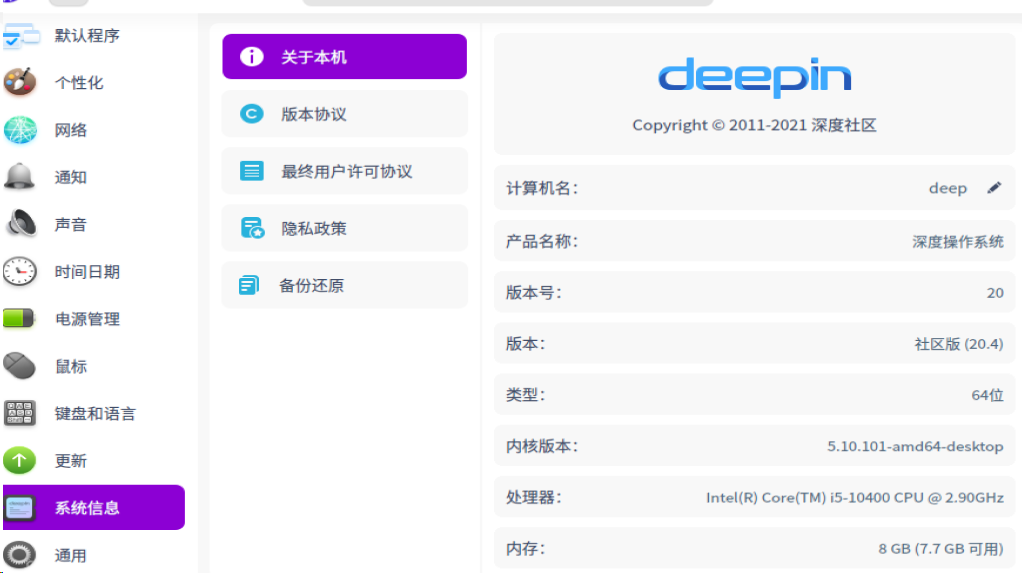The image size is (1022, 573).
Task: Open the 最终用户许可协议 submenu item
Action: coord(344,171)
